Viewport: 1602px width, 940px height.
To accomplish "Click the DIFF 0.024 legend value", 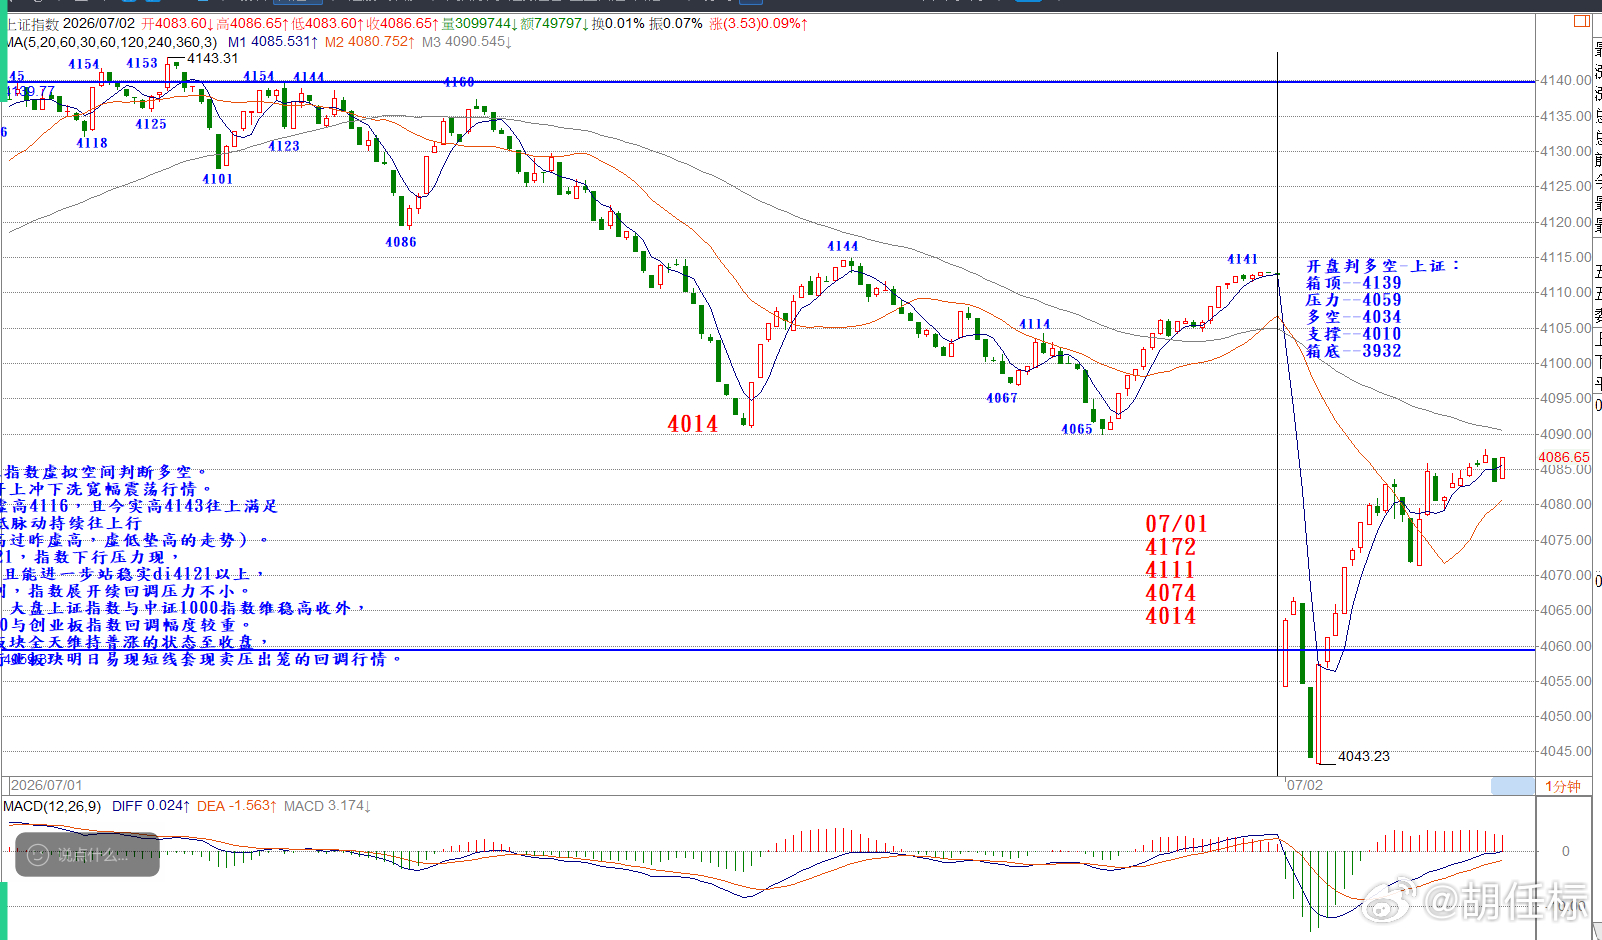I will pyautogui.click(x=151, y=806).
